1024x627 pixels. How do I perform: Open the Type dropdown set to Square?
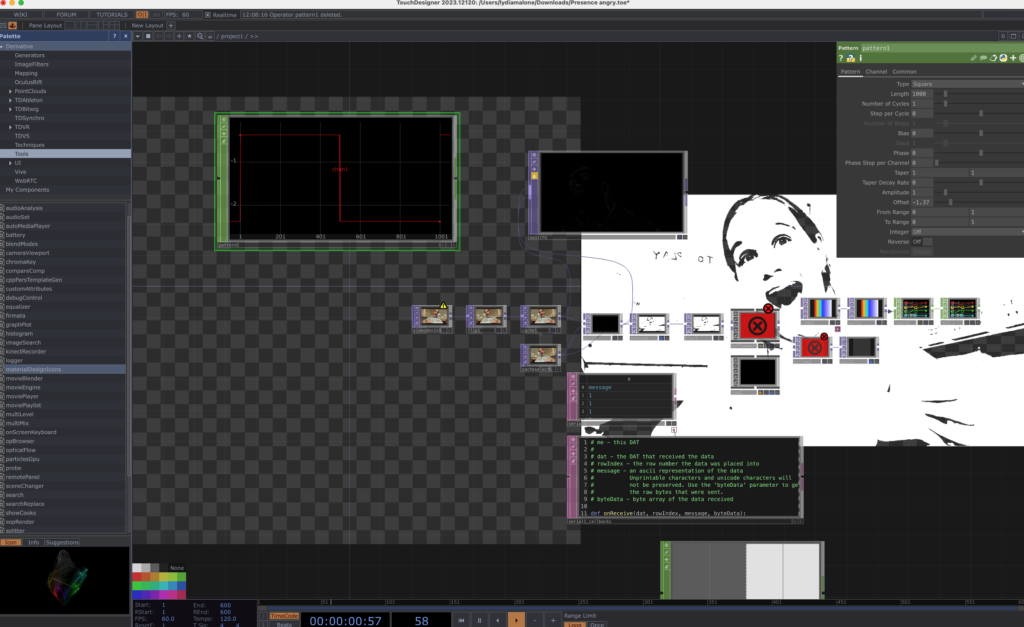click(966, 84)
